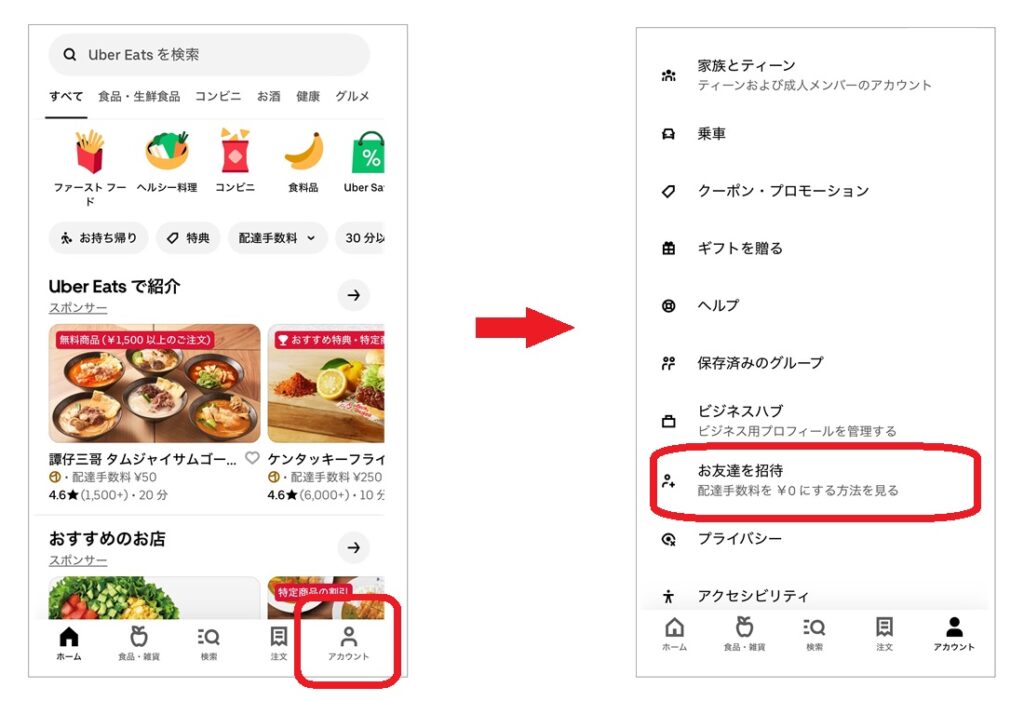Open the Uber Savings green bag icon
The height and width of the screenshot is (701, 1024).
point(368,152)
